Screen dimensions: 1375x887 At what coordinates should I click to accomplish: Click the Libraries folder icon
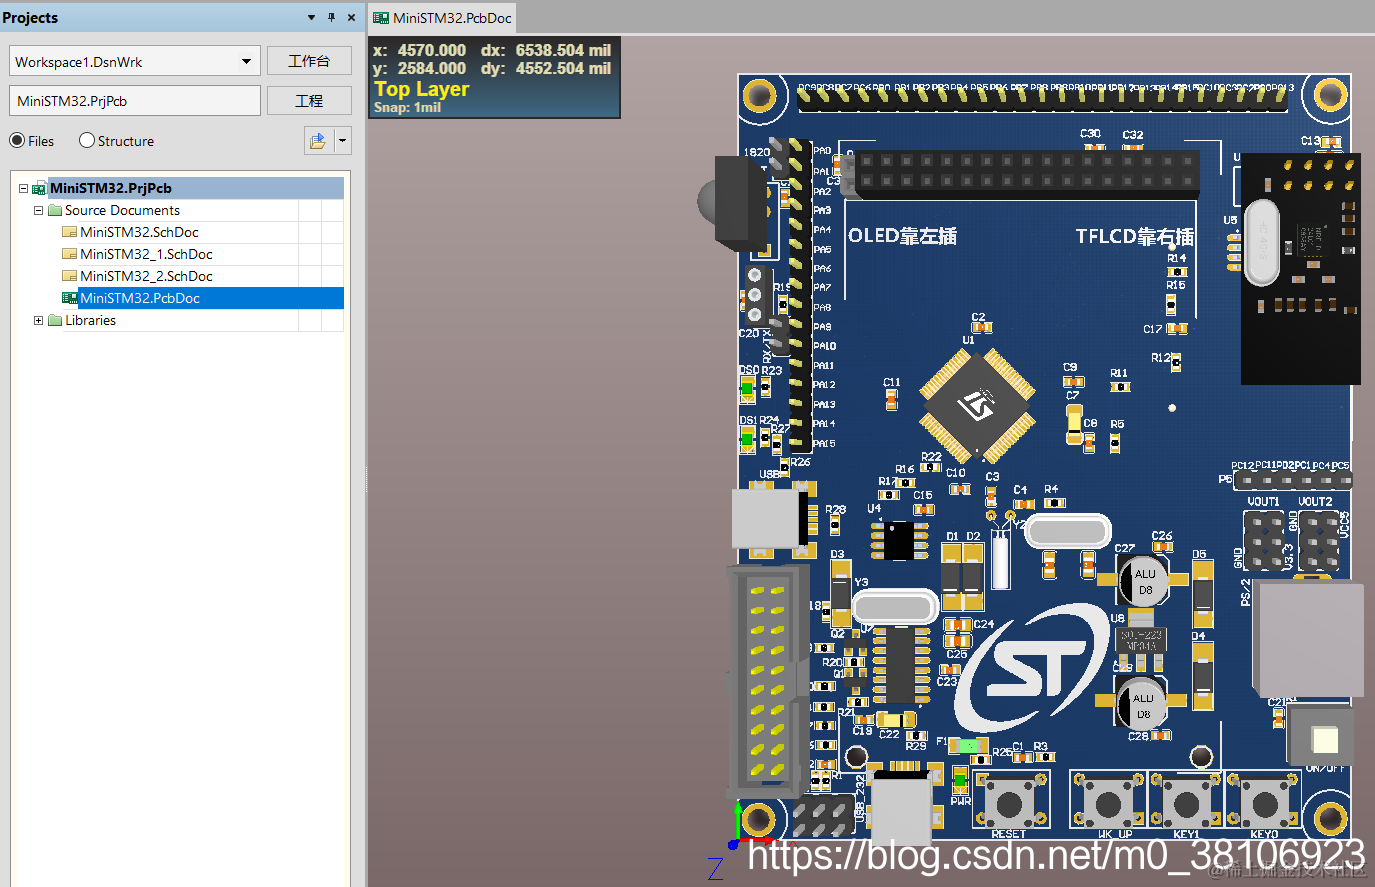(55, 320)
